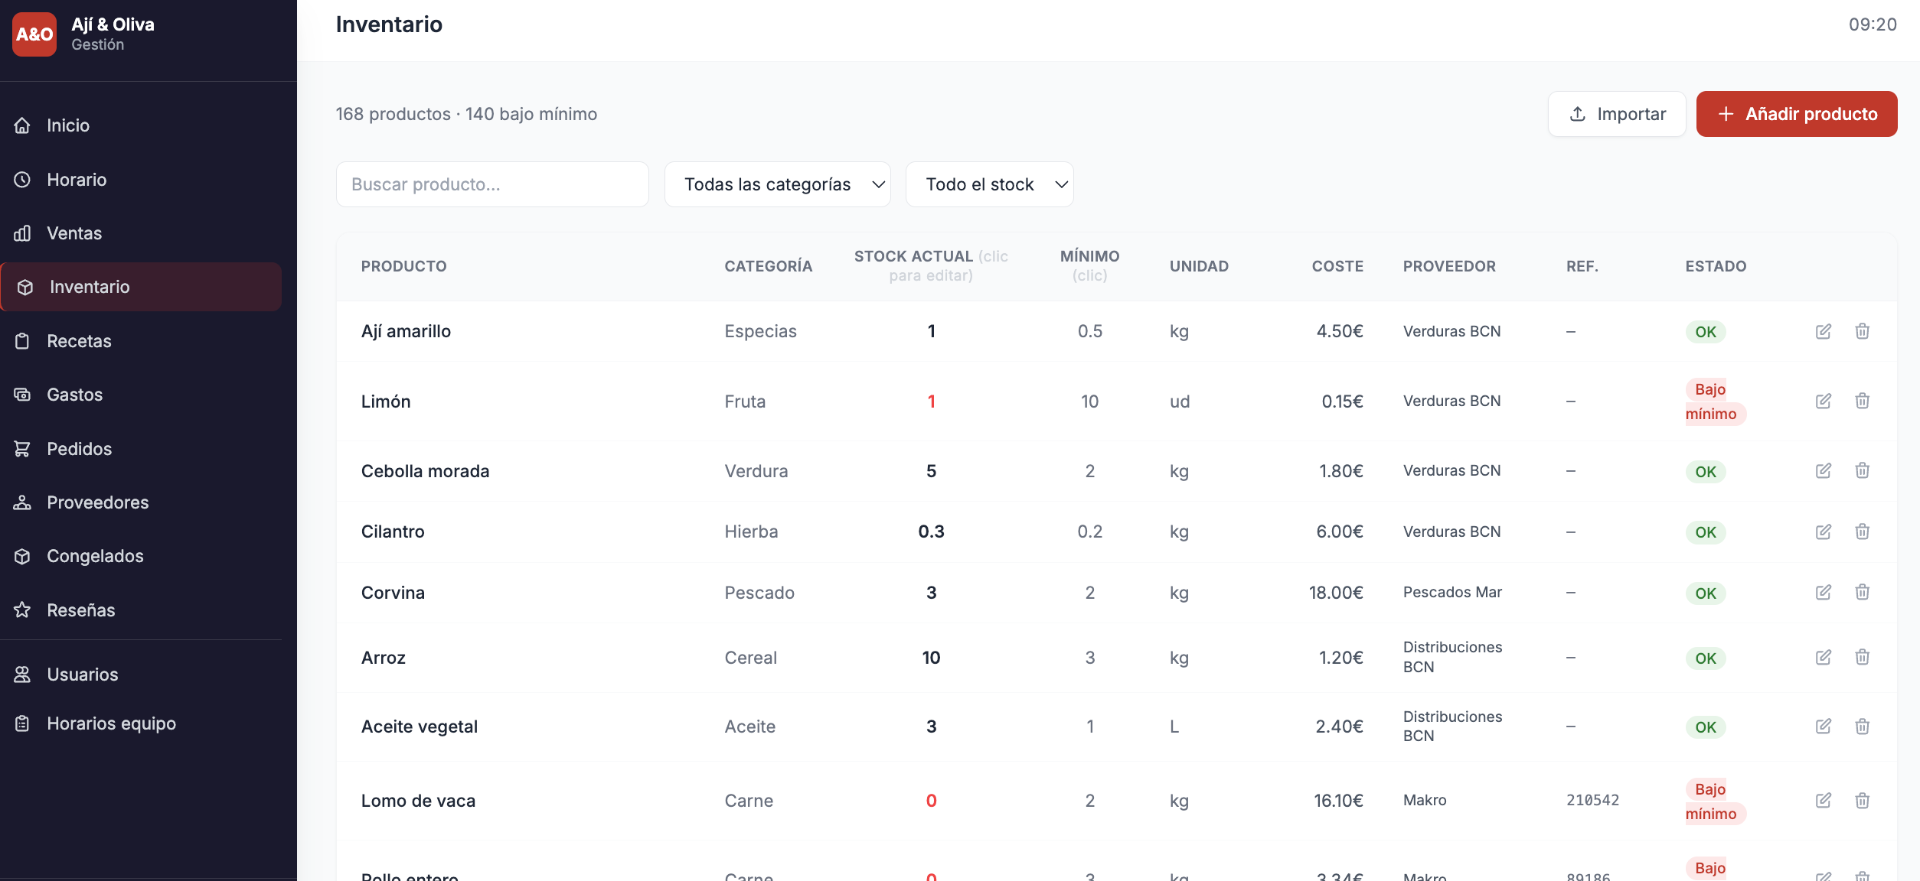1920x881 pixels.
Task: Open the Todas las categorías dropdown
Action: pyautogui.click(x=777, y=184)
